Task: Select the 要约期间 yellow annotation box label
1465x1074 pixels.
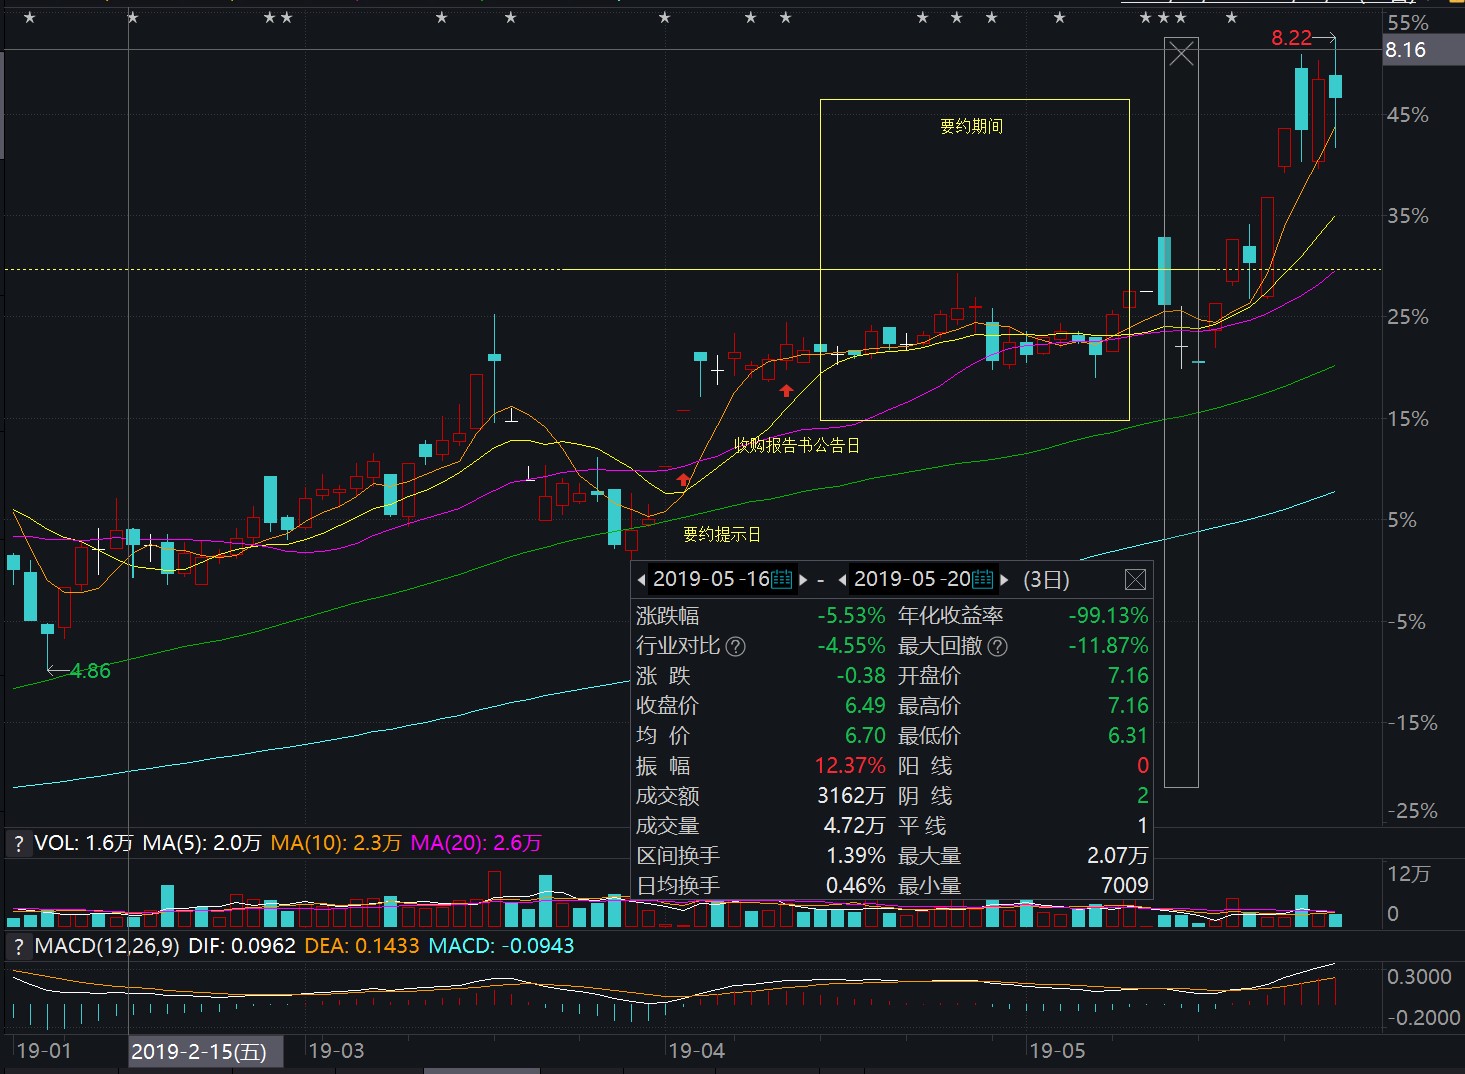Action: (971, 126)
